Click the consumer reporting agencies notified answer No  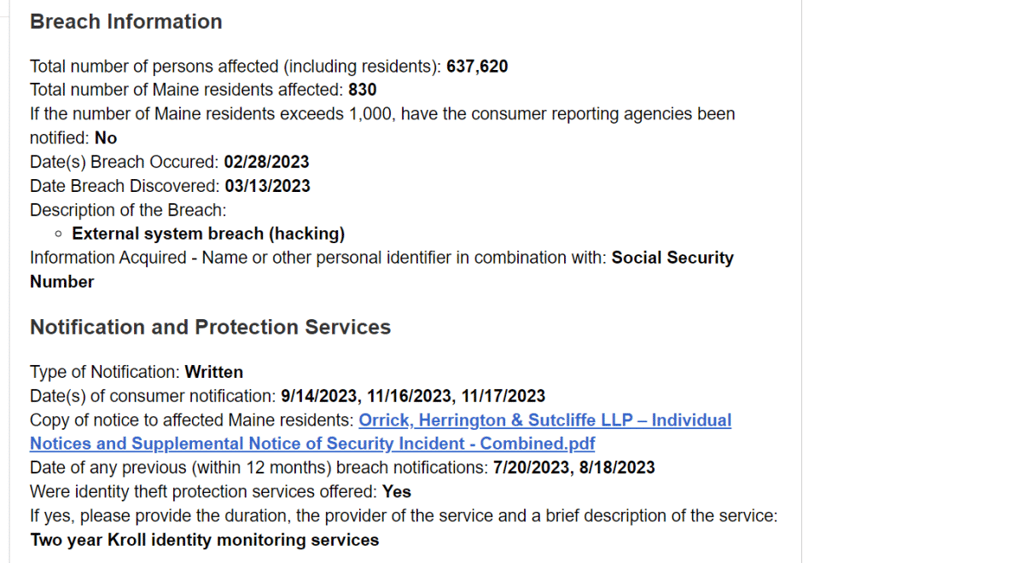pyautogui.click(x=106, y=138)
